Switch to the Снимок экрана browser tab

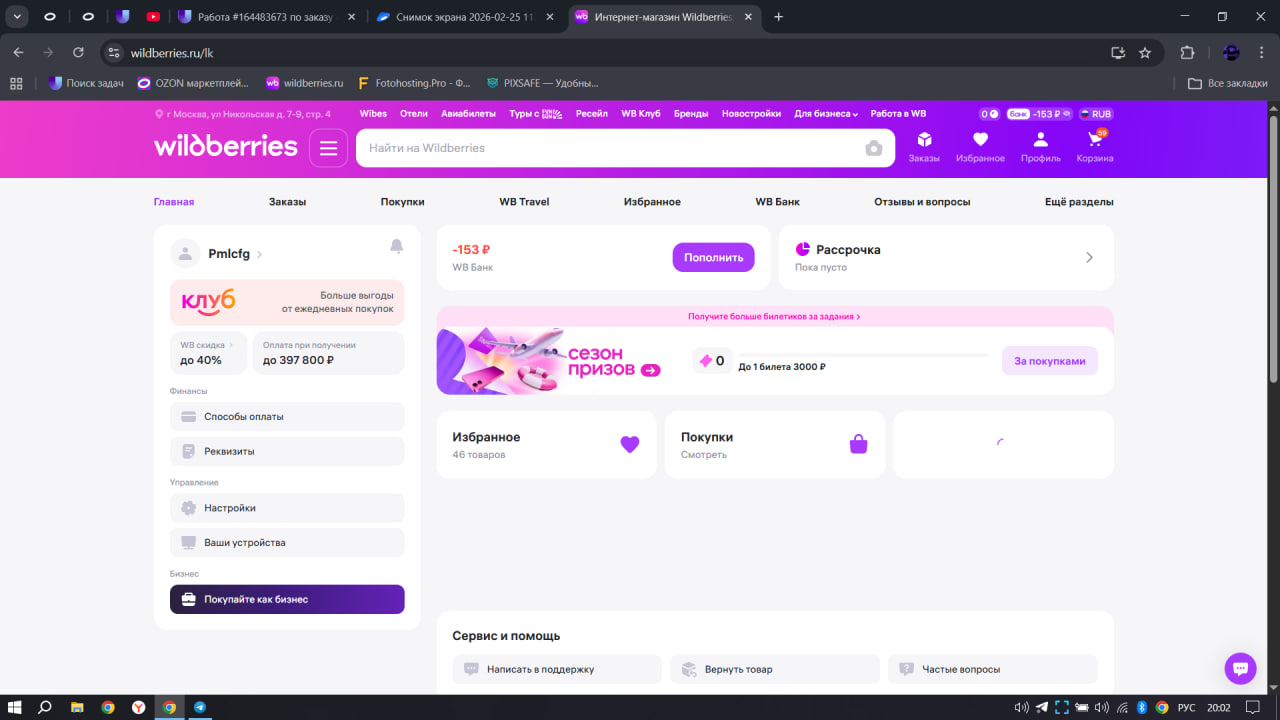point(464,17)
